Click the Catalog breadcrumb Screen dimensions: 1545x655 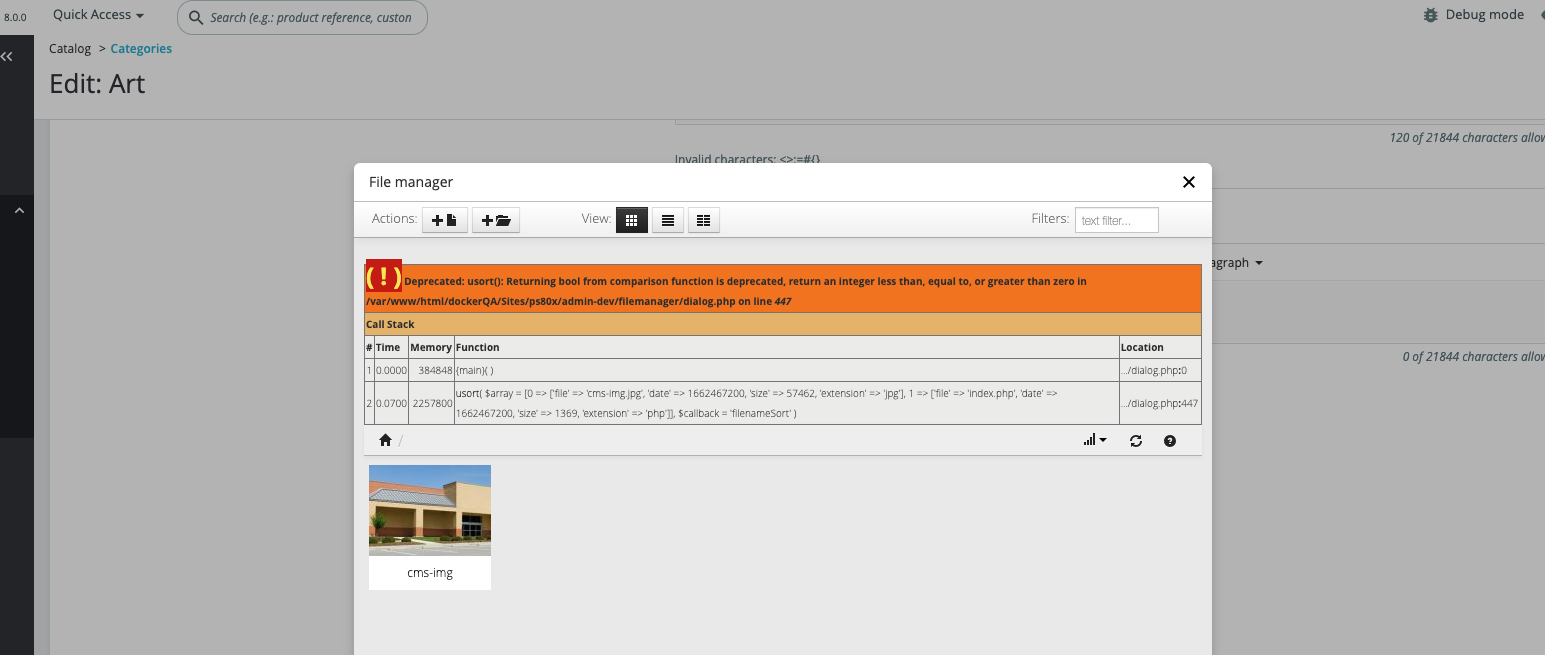coord(69,48)
